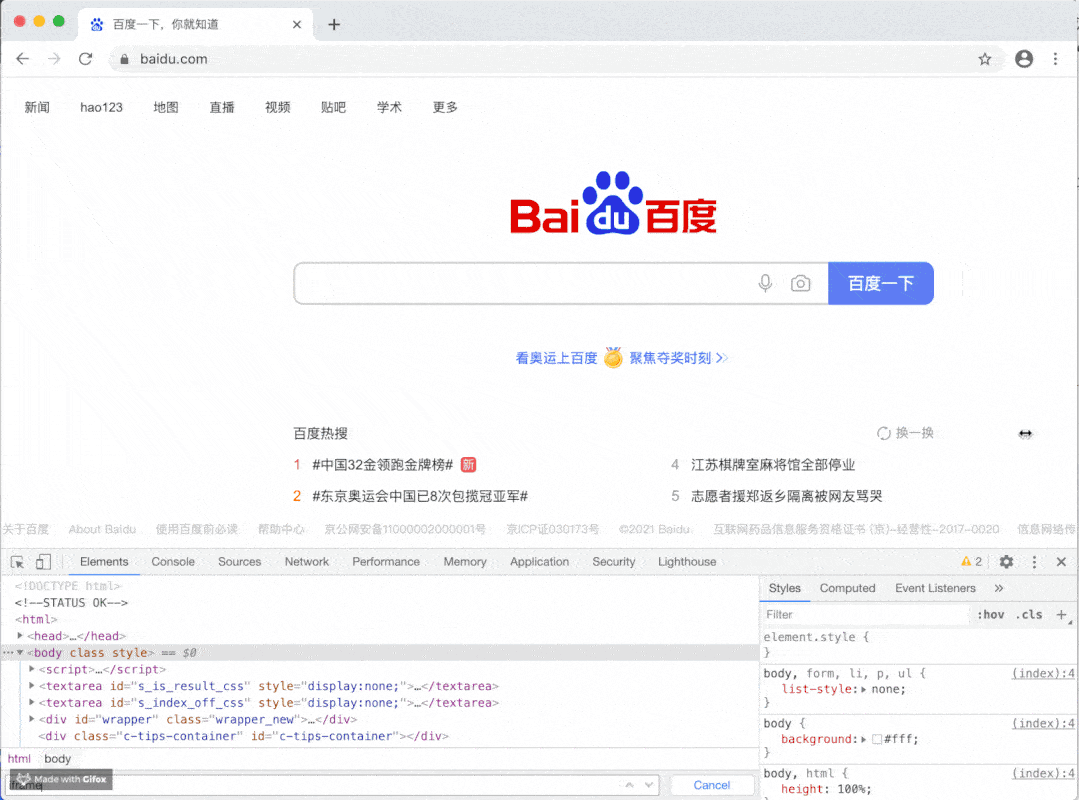This screenshot has width=1079, height=800.
Task: Open the 更多 menu link
Action: pyautogui.click(x=445, y=107)
